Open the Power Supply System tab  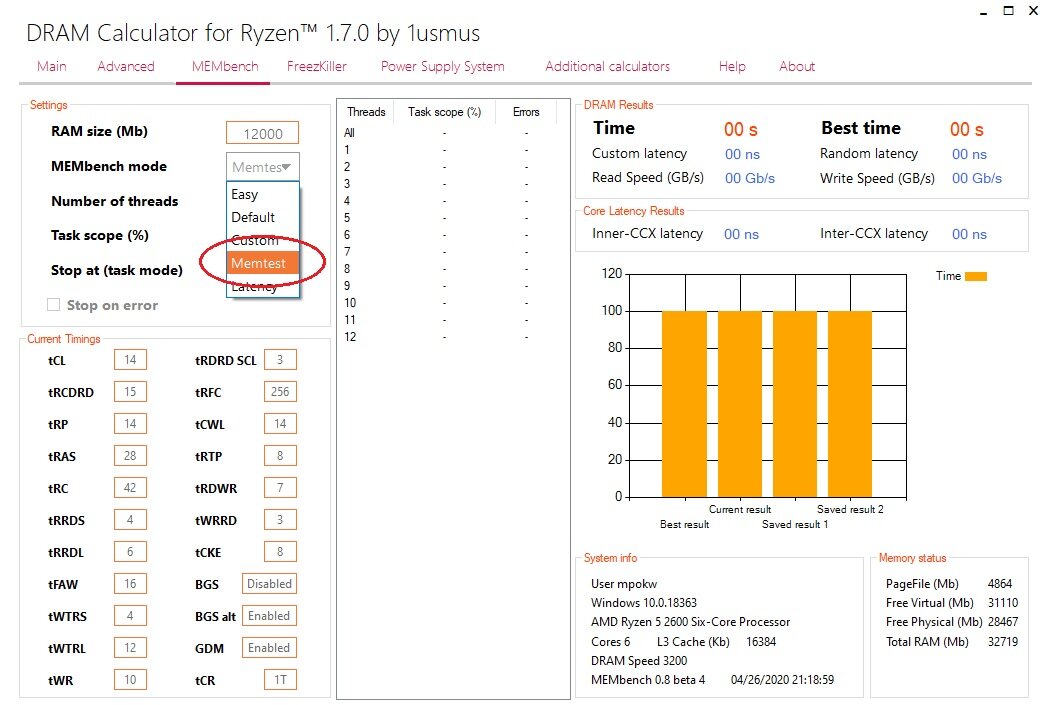442,66
